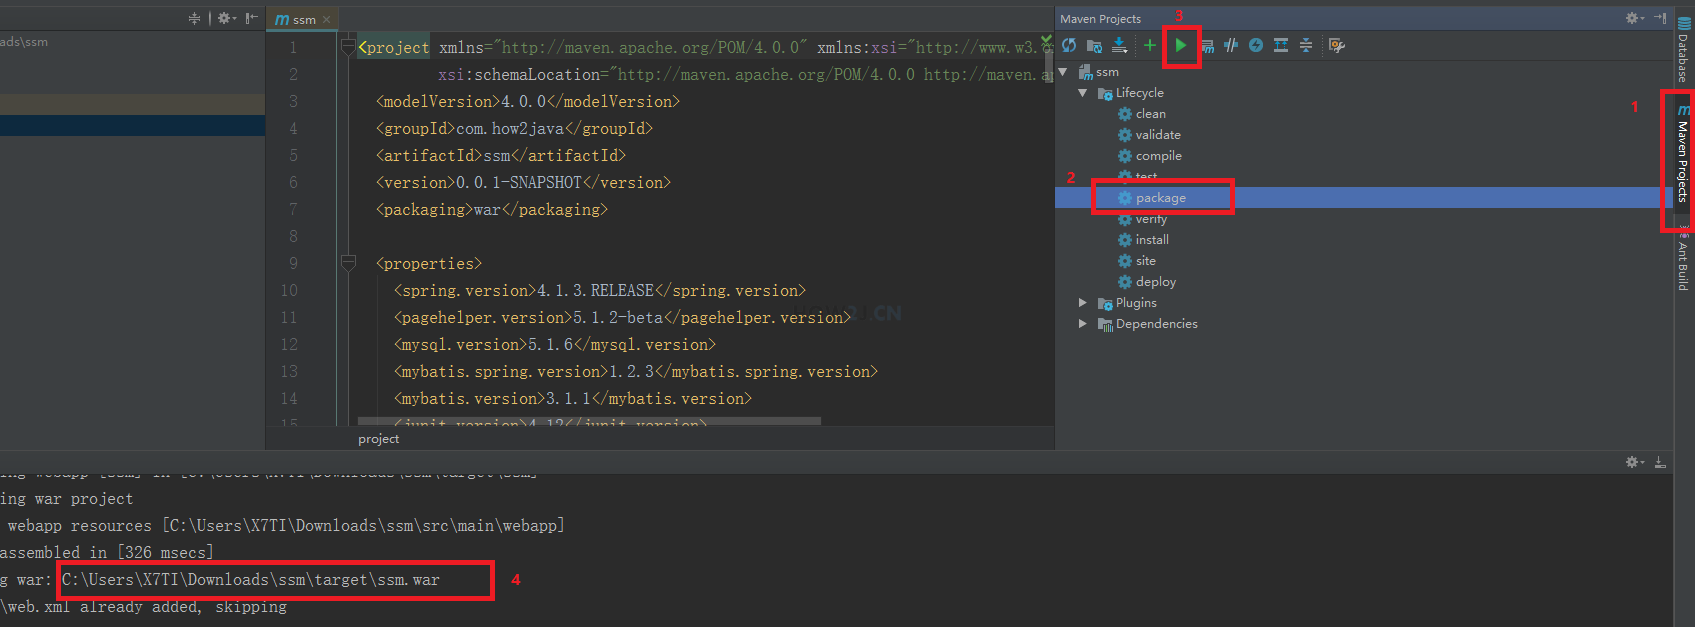Collapse the Lifecycle node

click(1083, 93)
